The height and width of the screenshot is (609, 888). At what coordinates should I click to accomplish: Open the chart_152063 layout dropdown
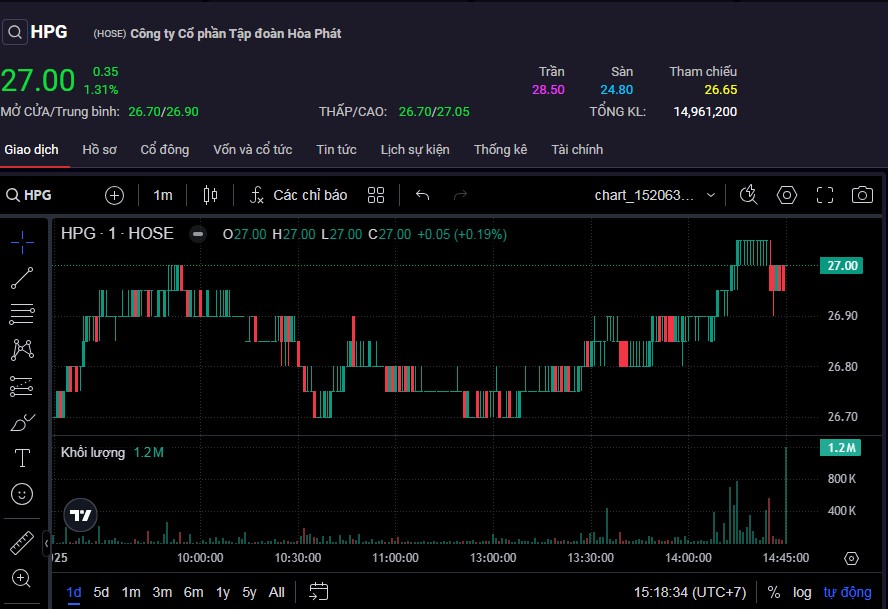[655, 195]
